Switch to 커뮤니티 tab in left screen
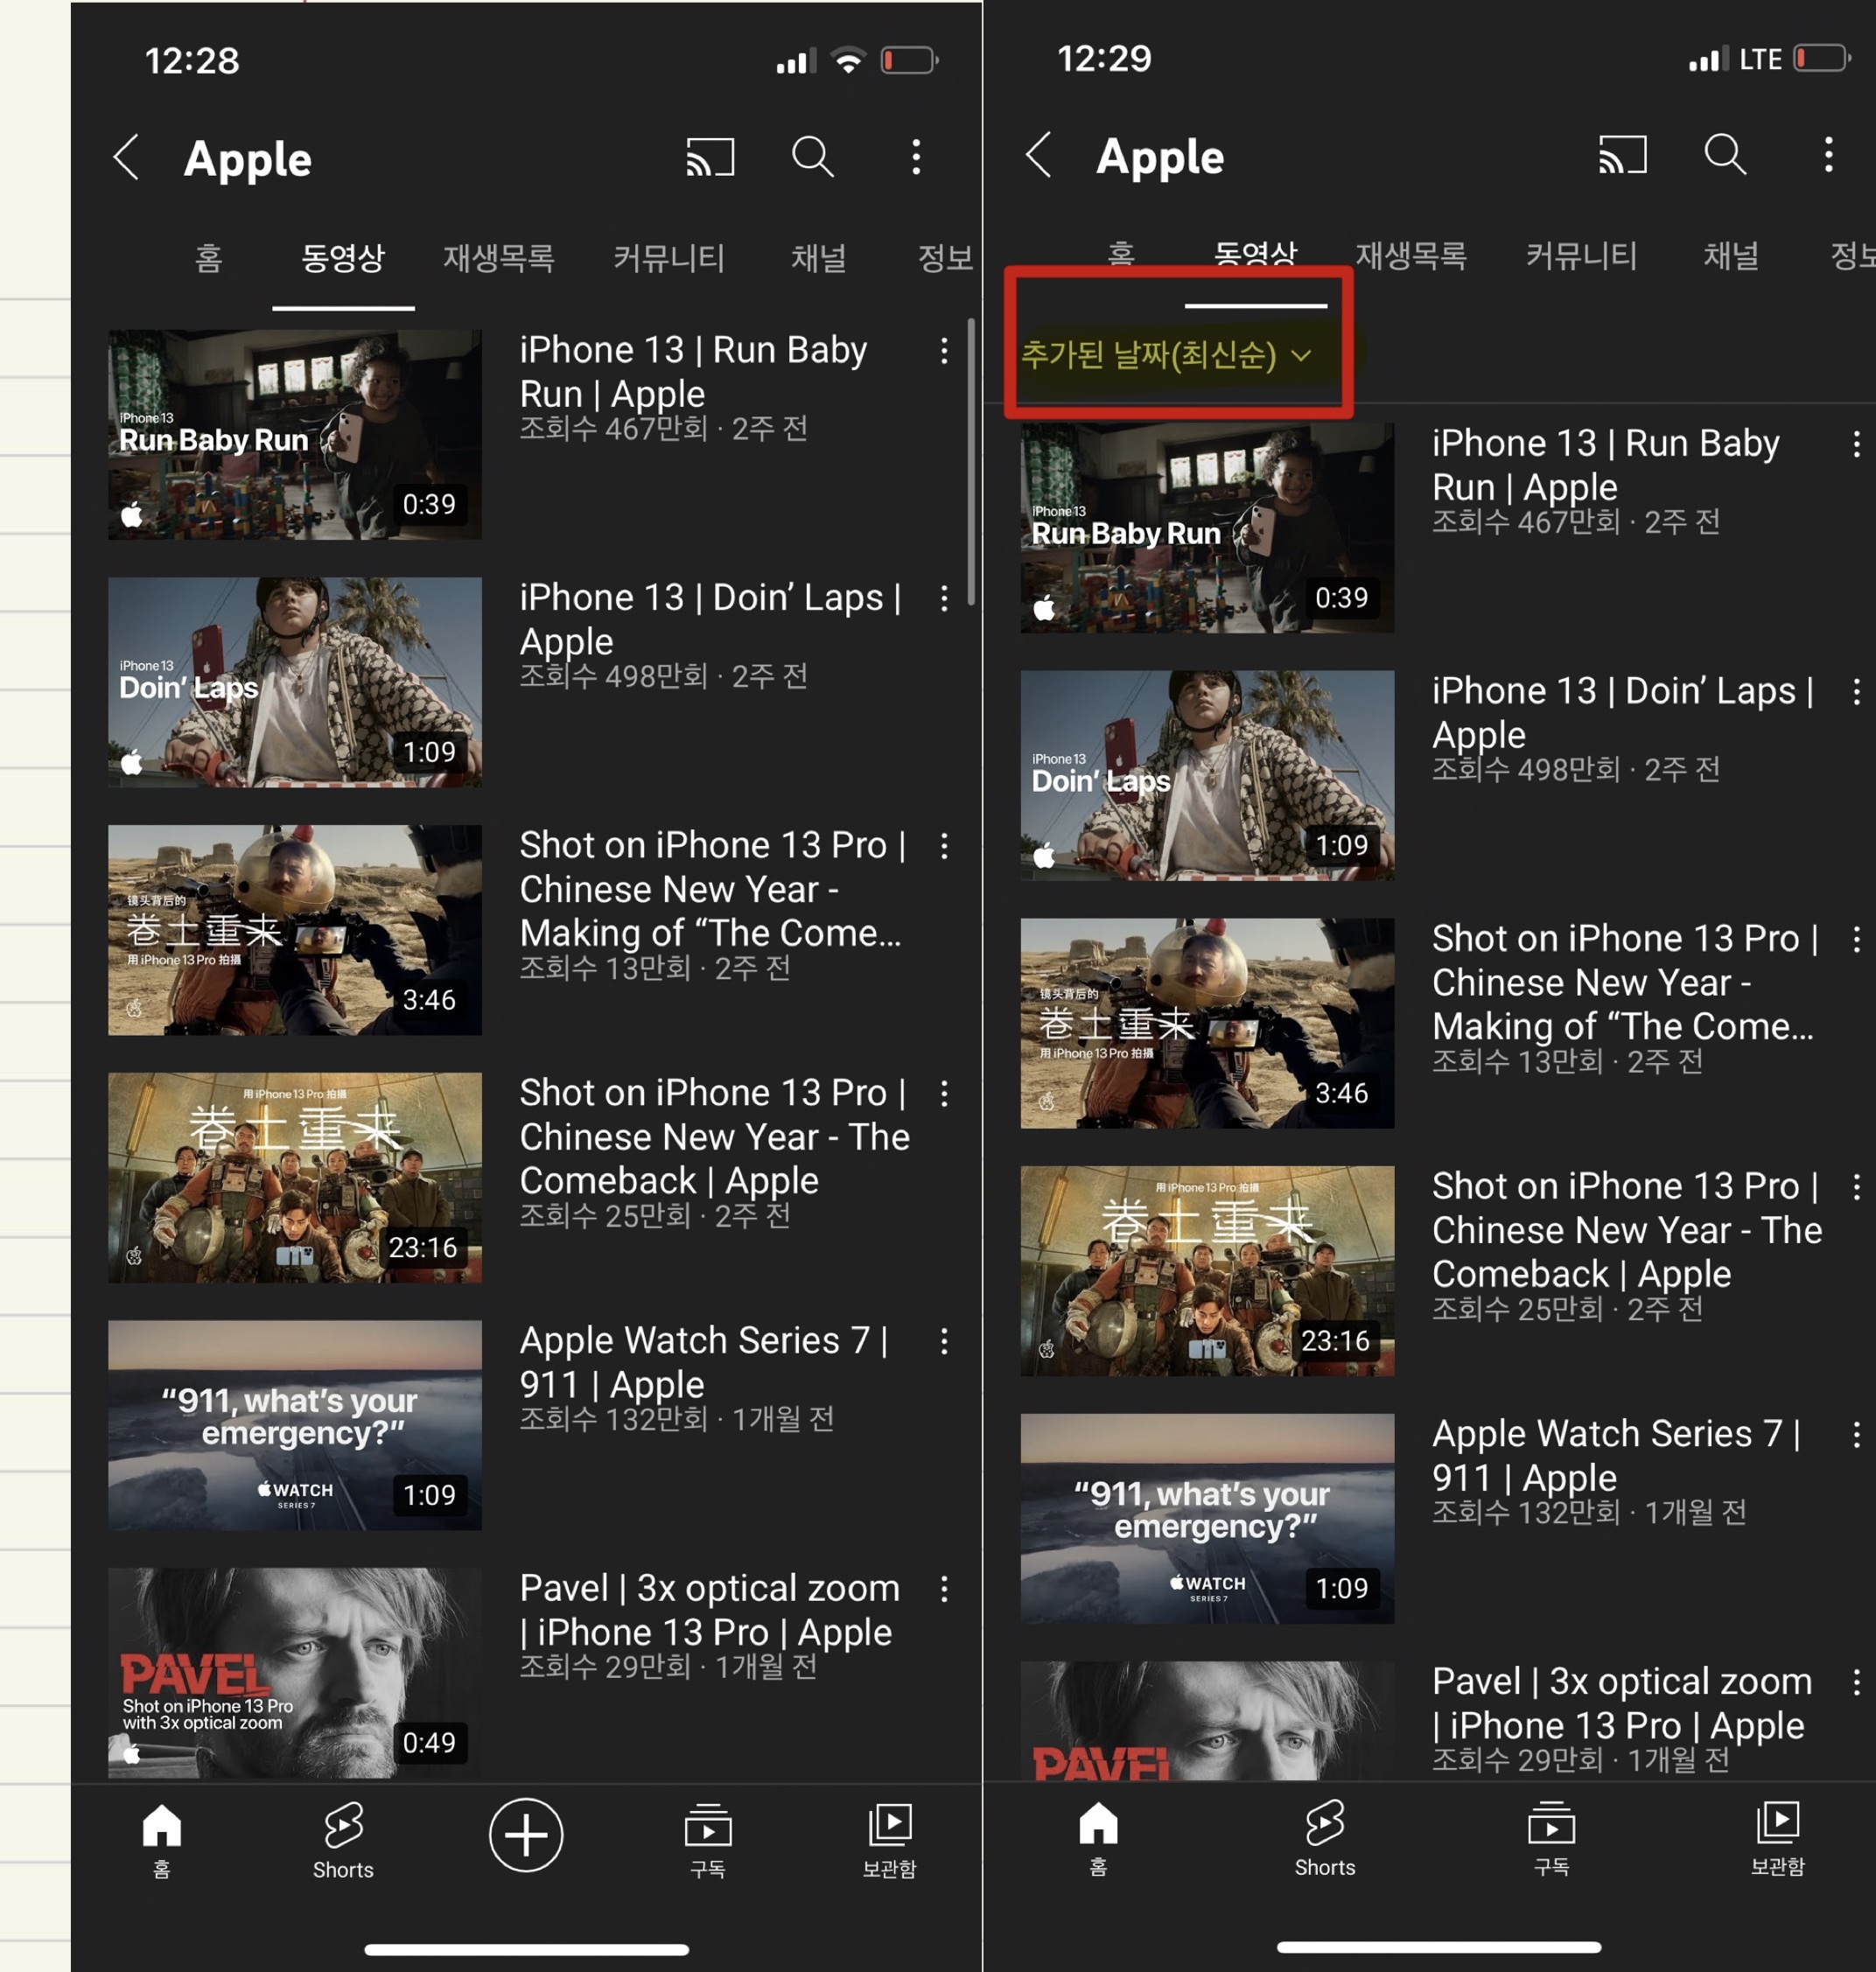 [x=669, y=259]
